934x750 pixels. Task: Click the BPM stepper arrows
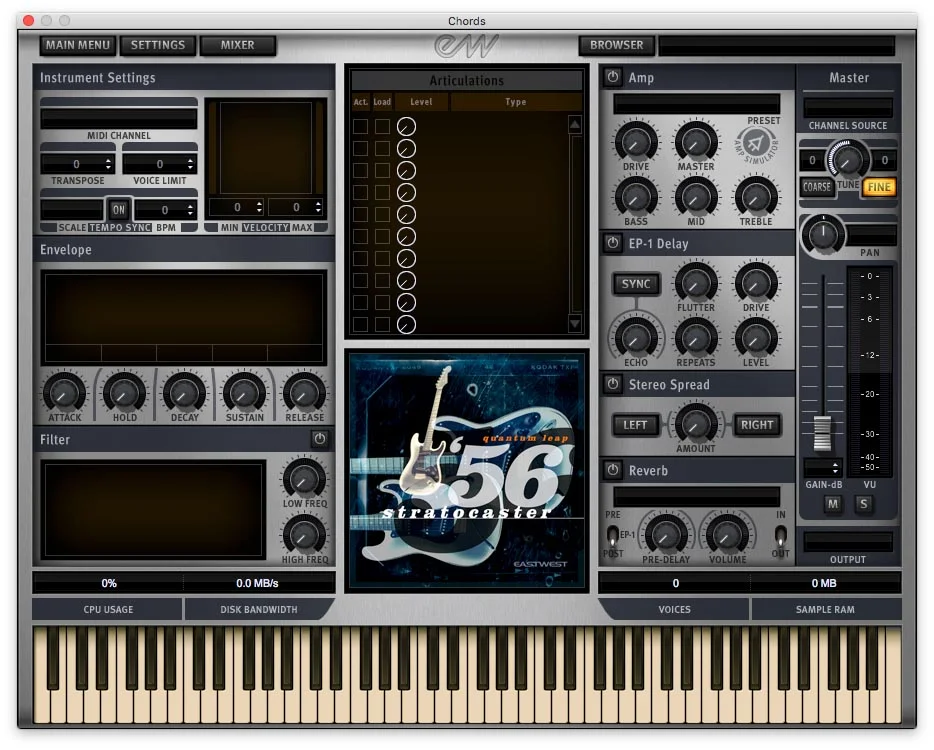coord(190,210)
